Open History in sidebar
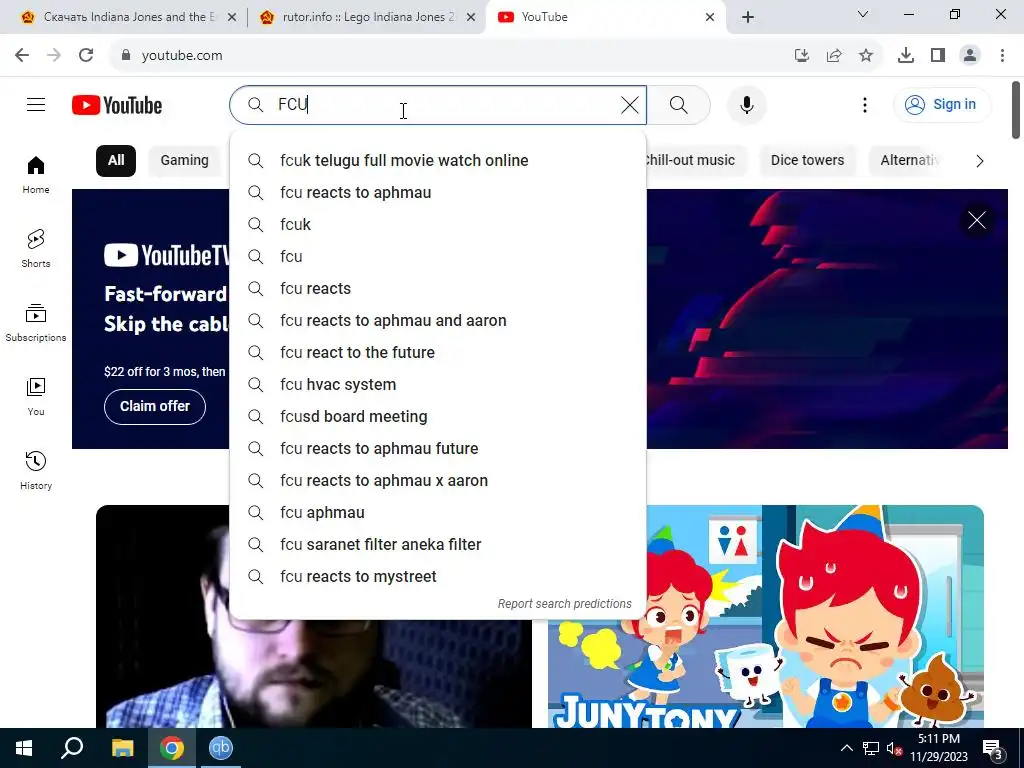Screen dimensions: 1024x768 click(x=36, y=470)
